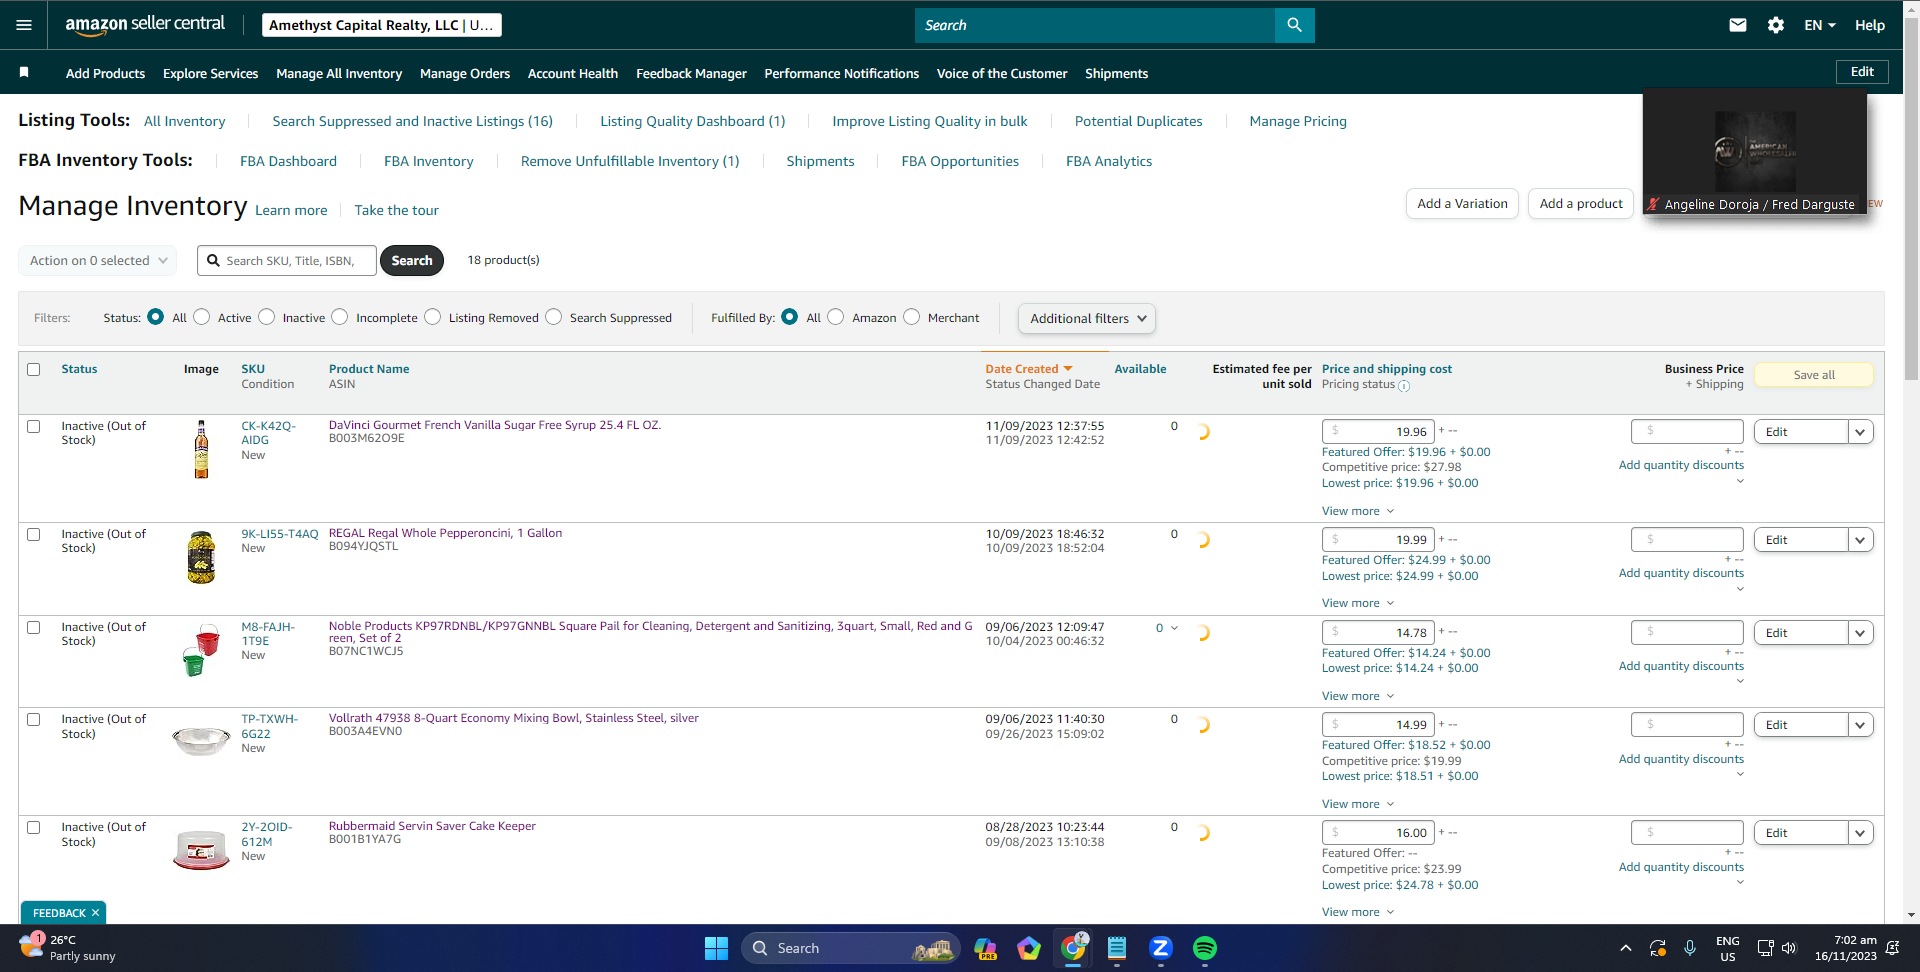Open Manage Orders in the navigation bar
Screen dimensions: 1920x972
pos(465,73)
